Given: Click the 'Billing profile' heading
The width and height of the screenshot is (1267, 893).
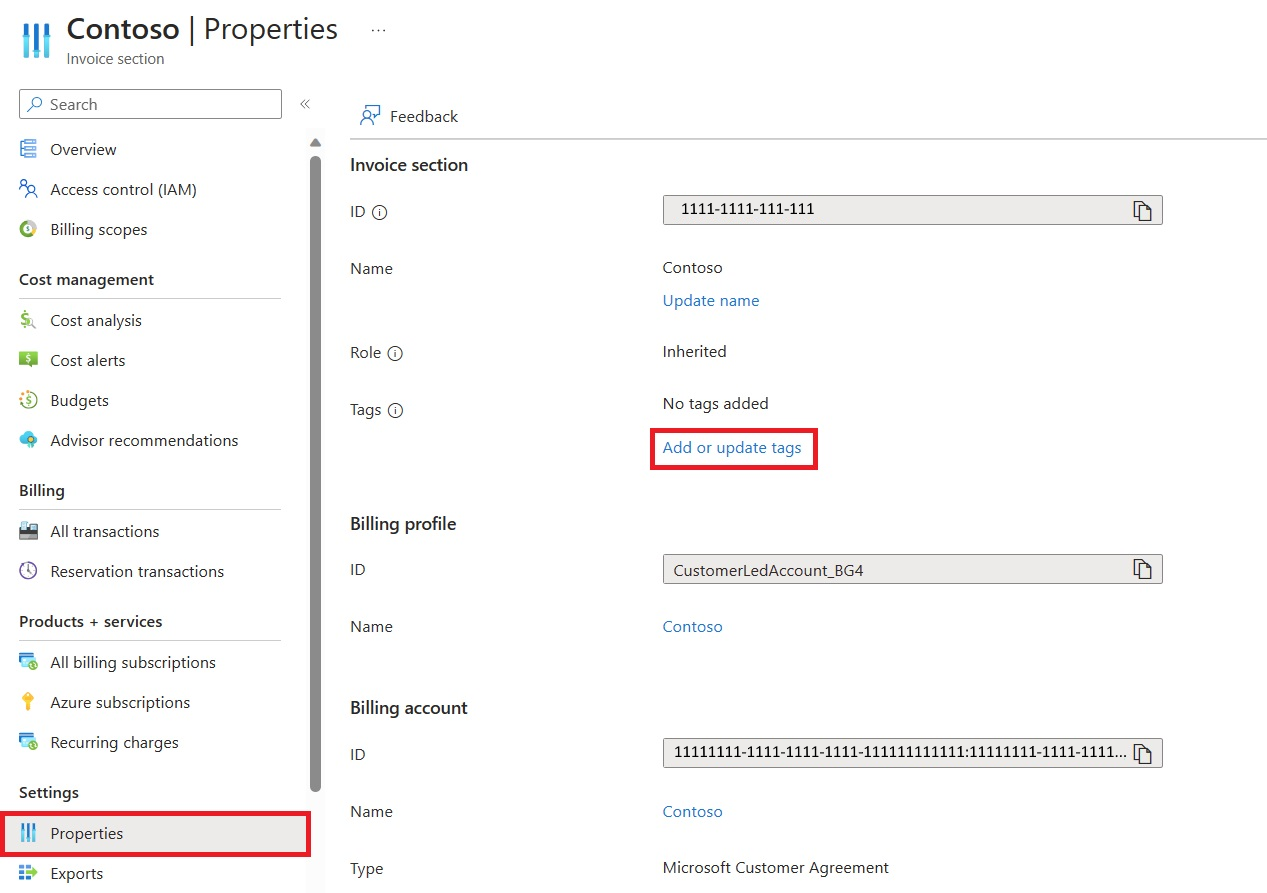Looking at the screenshot, I should pos(403,524).
